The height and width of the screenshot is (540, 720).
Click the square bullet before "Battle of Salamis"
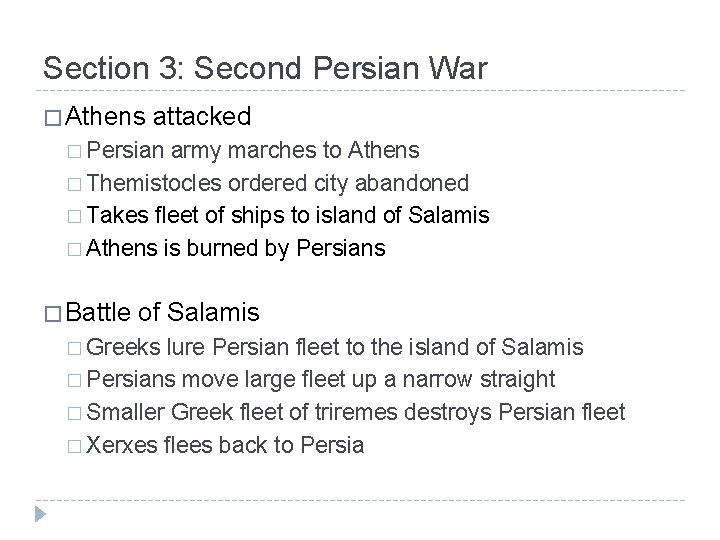(x=53, y=313)
